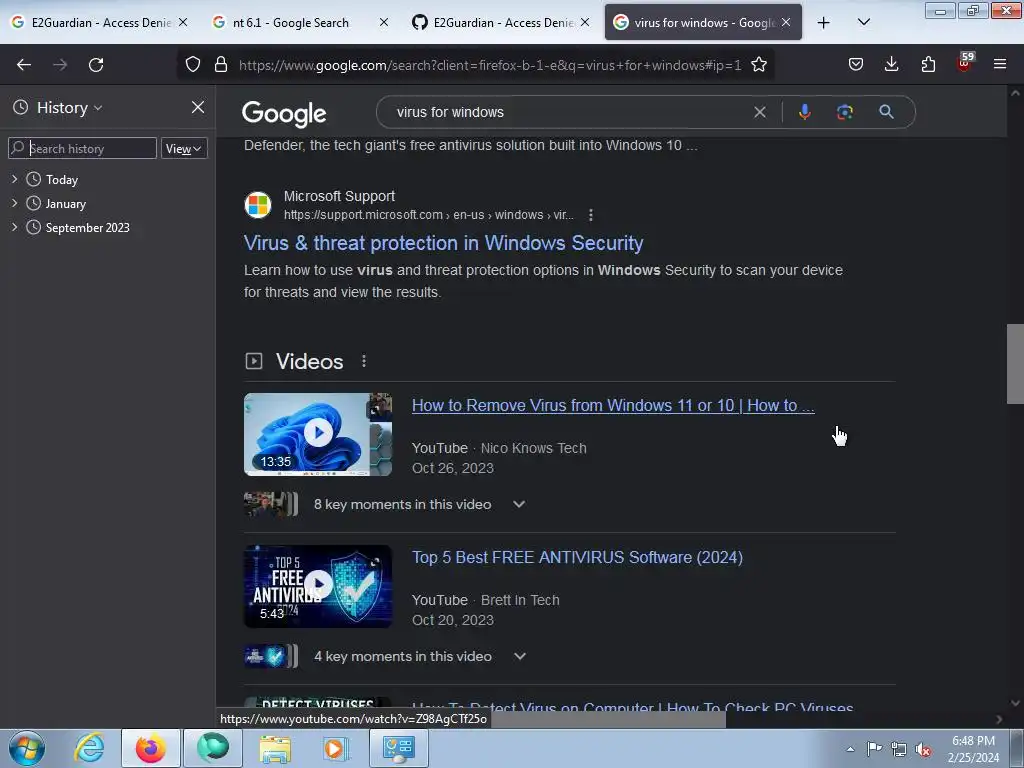Open more options next to Videos heading

pos(364,361)
